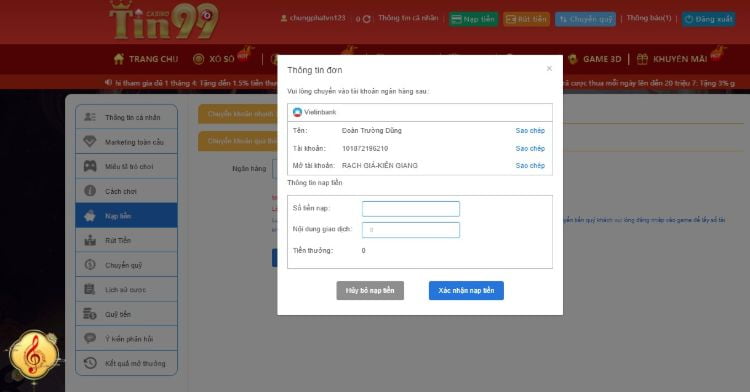Click the speaker announcement icon on ticker
Viewport: 750px width, 392px height.
(109, 83)
